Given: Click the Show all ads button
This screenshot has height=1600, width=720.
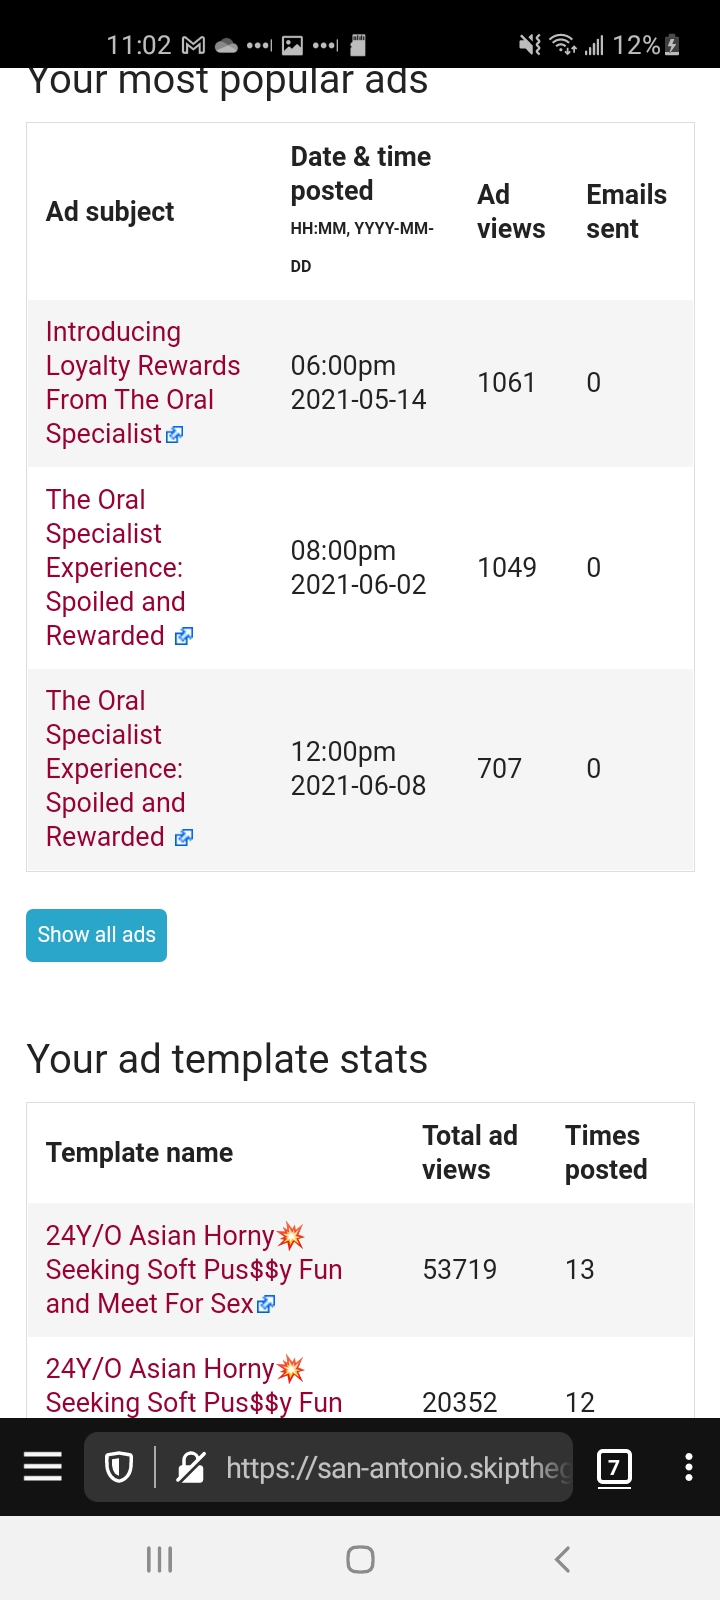Looking at the screenshot, I should tap(96, 935).
